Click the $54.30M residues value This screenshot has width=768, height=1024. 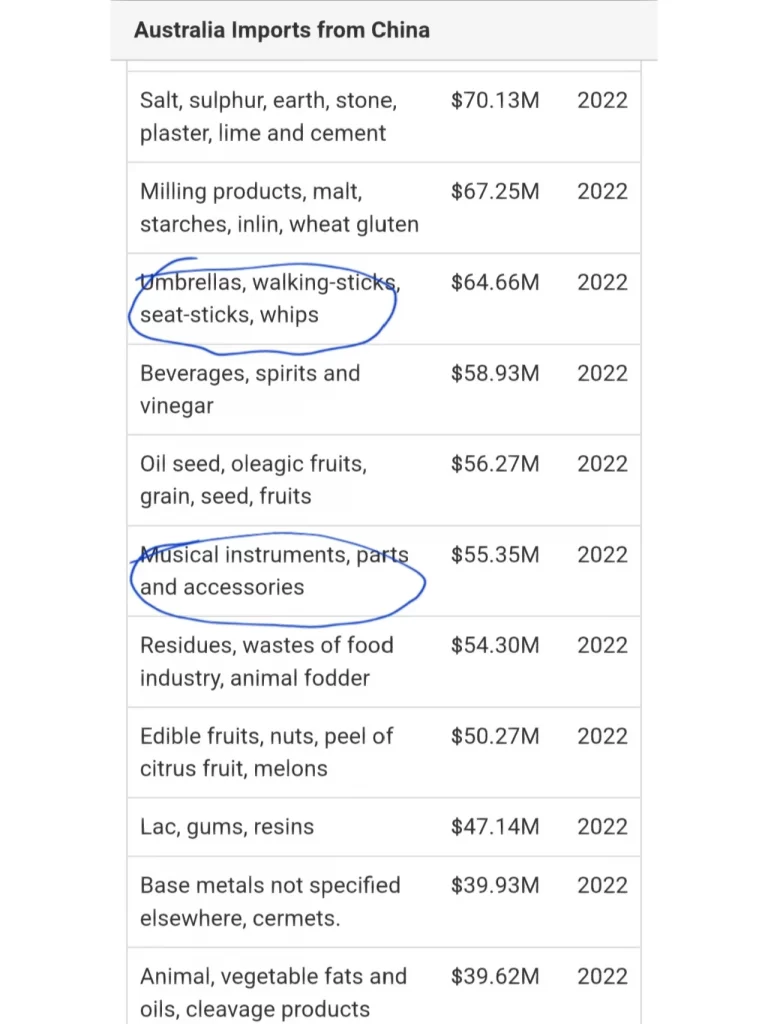(x=495, y=645)
